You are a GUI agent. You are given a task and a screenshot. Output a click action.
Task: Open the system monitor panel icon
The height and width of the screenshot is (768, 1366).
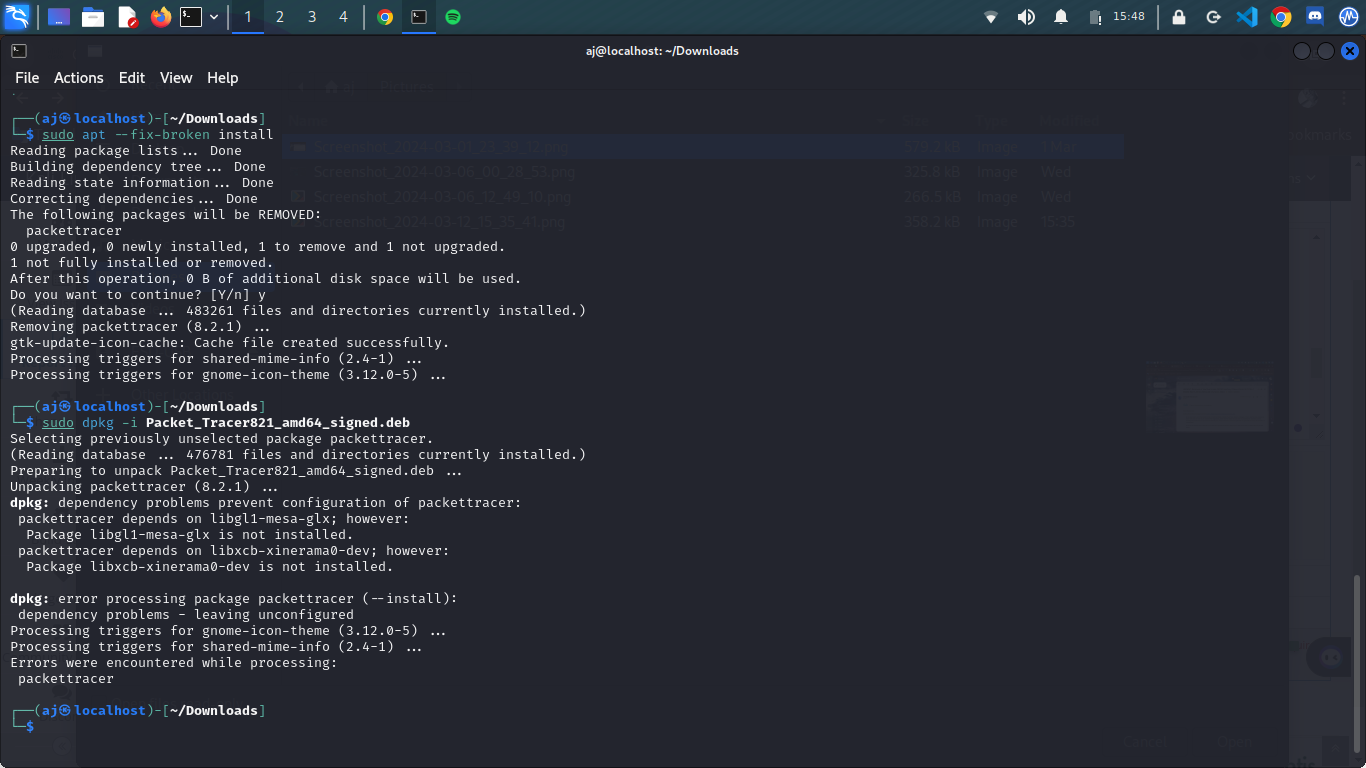coord(1347,17)
